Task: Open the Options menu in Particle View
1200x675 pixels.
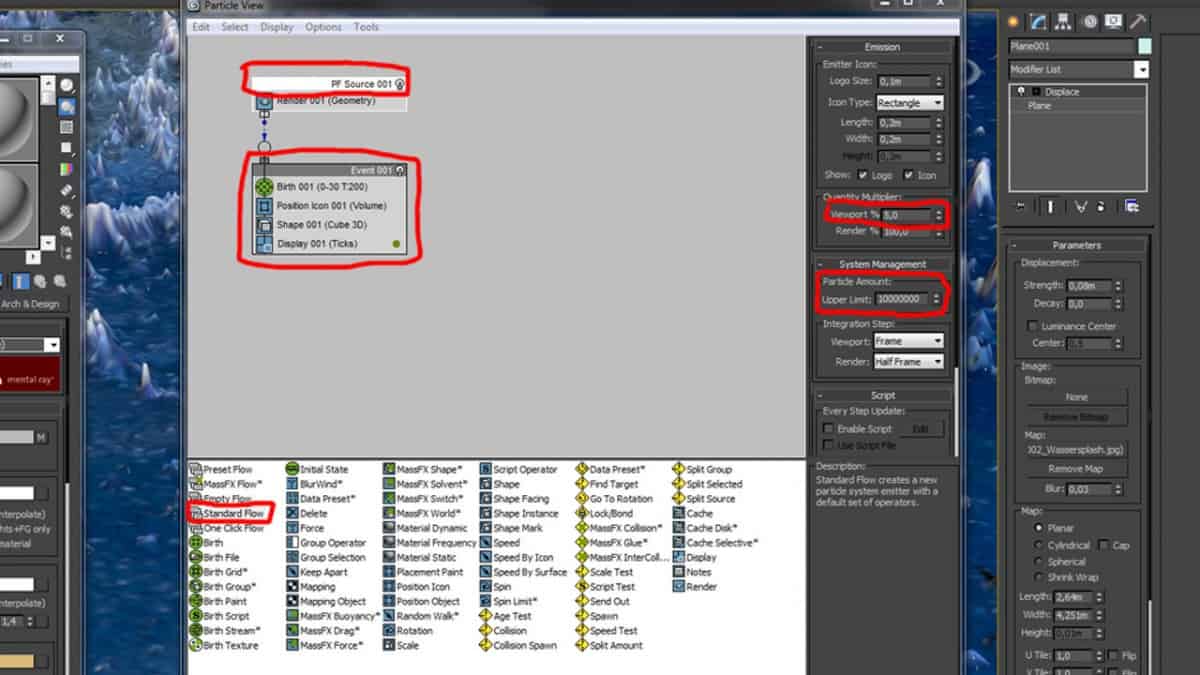Action: point(323,27)
